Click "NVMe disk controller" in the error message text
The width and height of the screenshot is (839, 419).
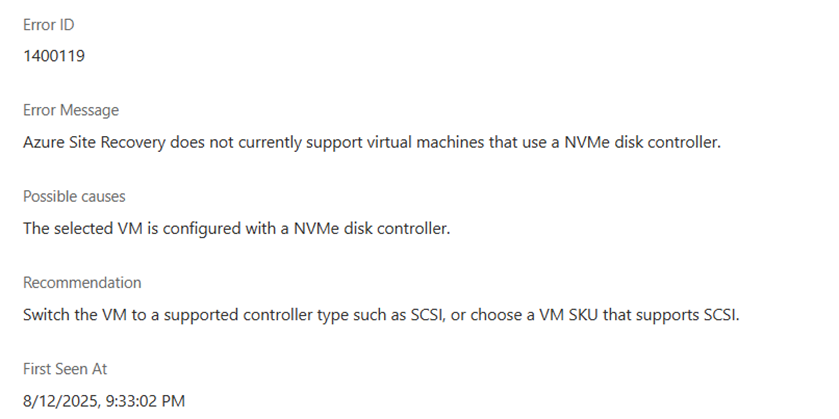pos(643,143)
